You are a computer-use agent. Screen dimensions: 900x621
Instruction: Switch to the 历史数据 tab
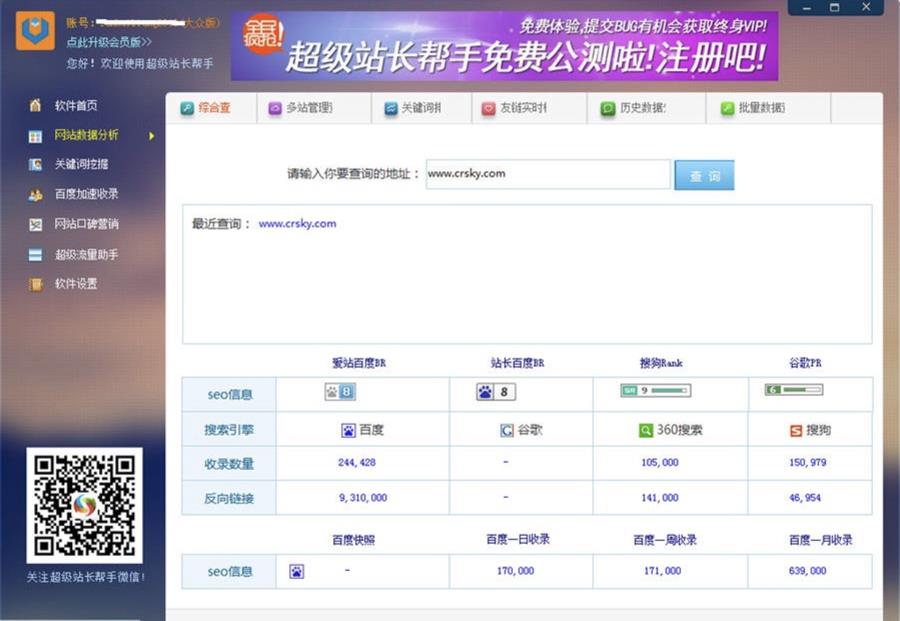pyautogui.click(x=646, y=108)
